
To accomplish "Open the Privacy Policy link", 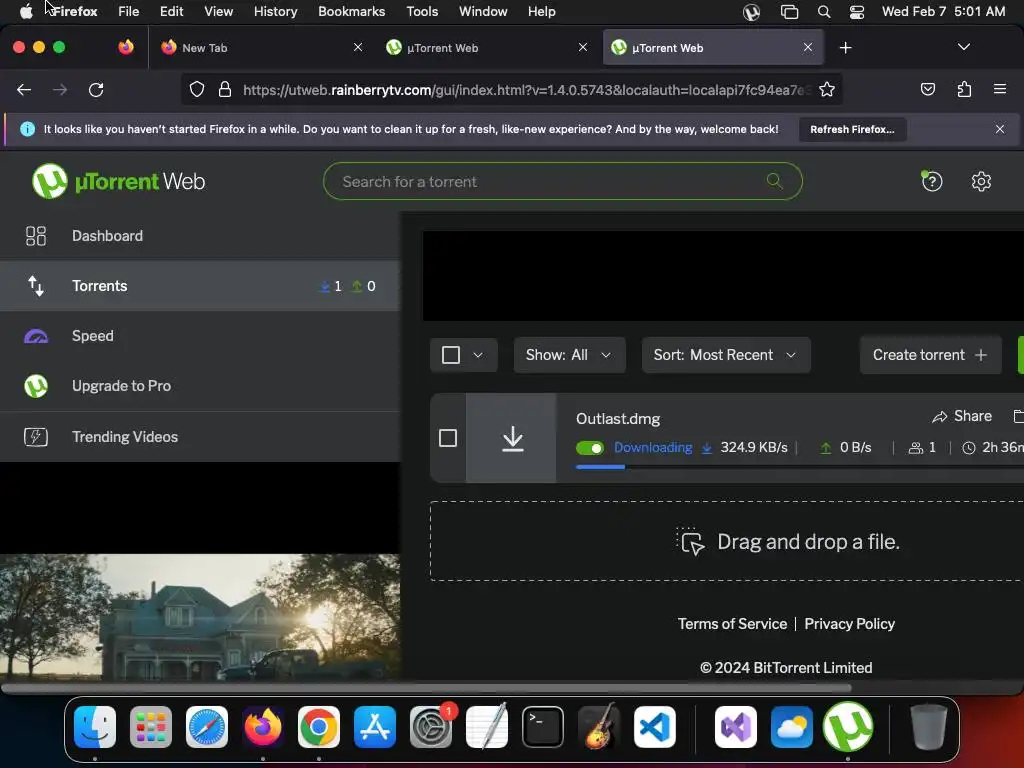I will coord(850,624).
